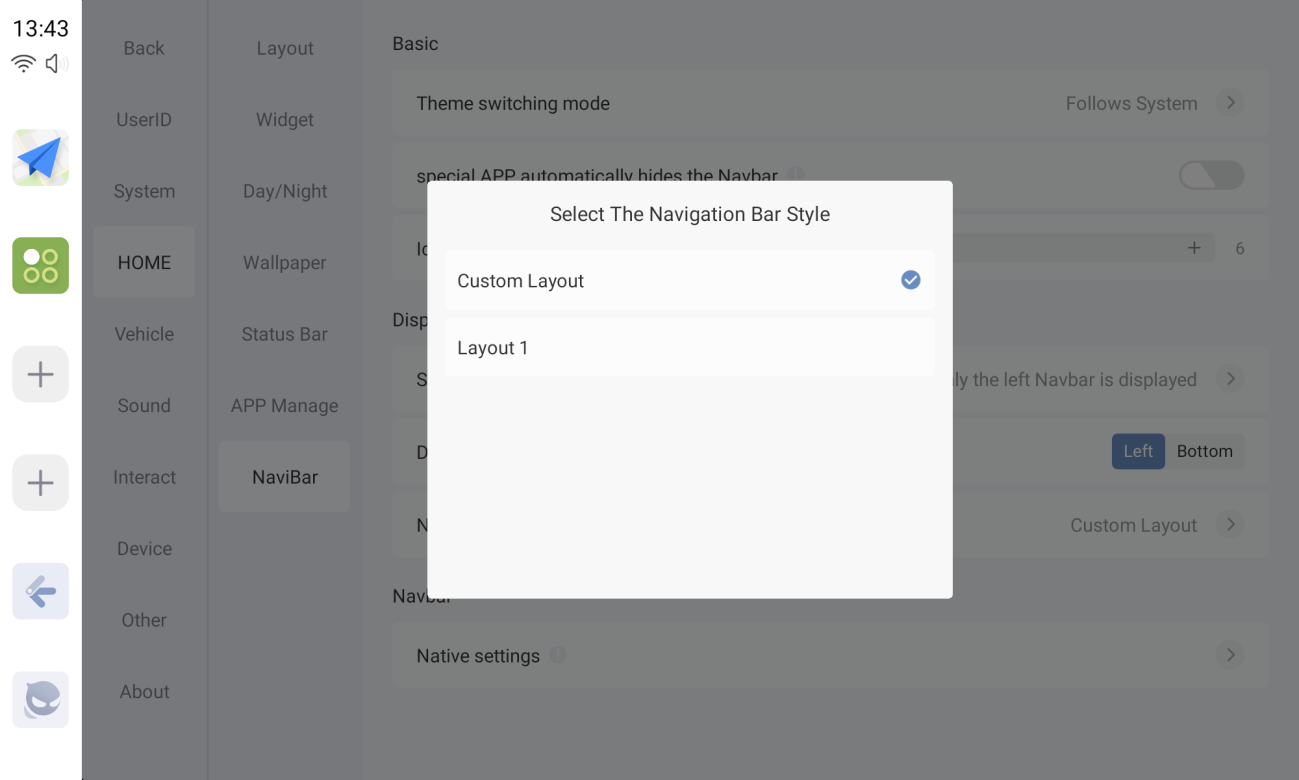Open Device settings section
The width and height of the screenshot is (1299, 780).
click(x=144, y=548)
